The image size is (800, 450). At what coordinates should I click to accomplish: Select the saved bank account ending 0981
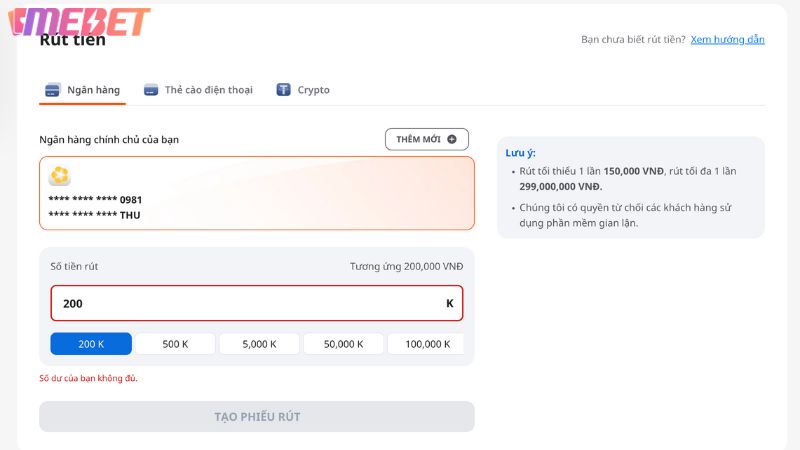[257, 193]
